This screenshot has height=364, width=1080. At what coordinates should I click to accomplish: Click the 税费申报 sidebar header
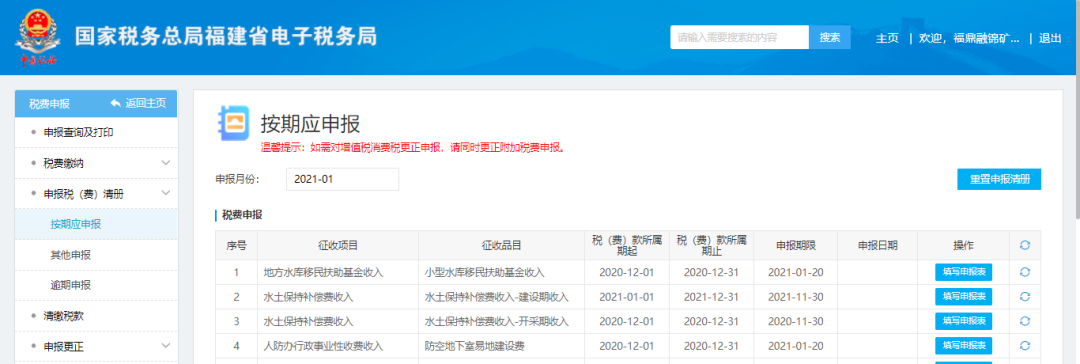click(x=50, y=103)
